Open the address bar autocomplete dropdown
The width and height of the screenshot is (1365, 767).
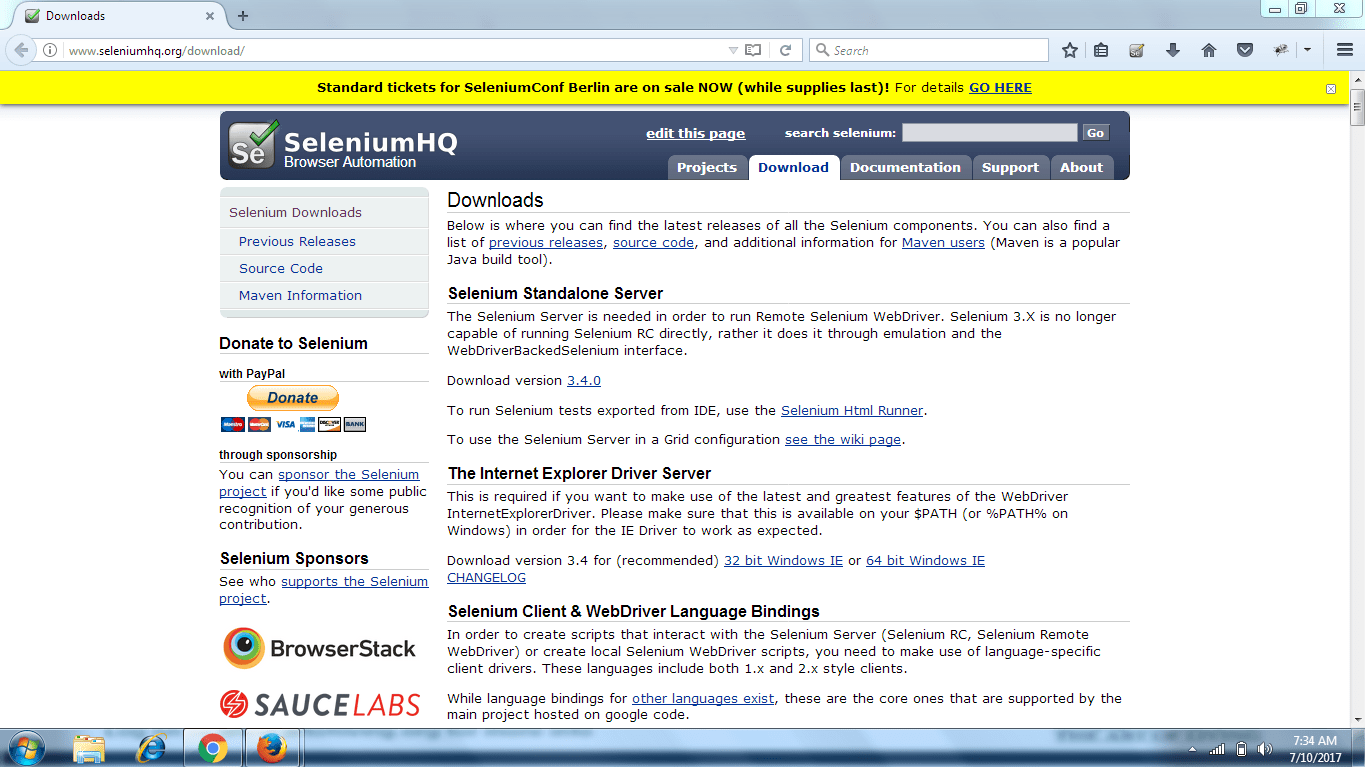point(732,49)
